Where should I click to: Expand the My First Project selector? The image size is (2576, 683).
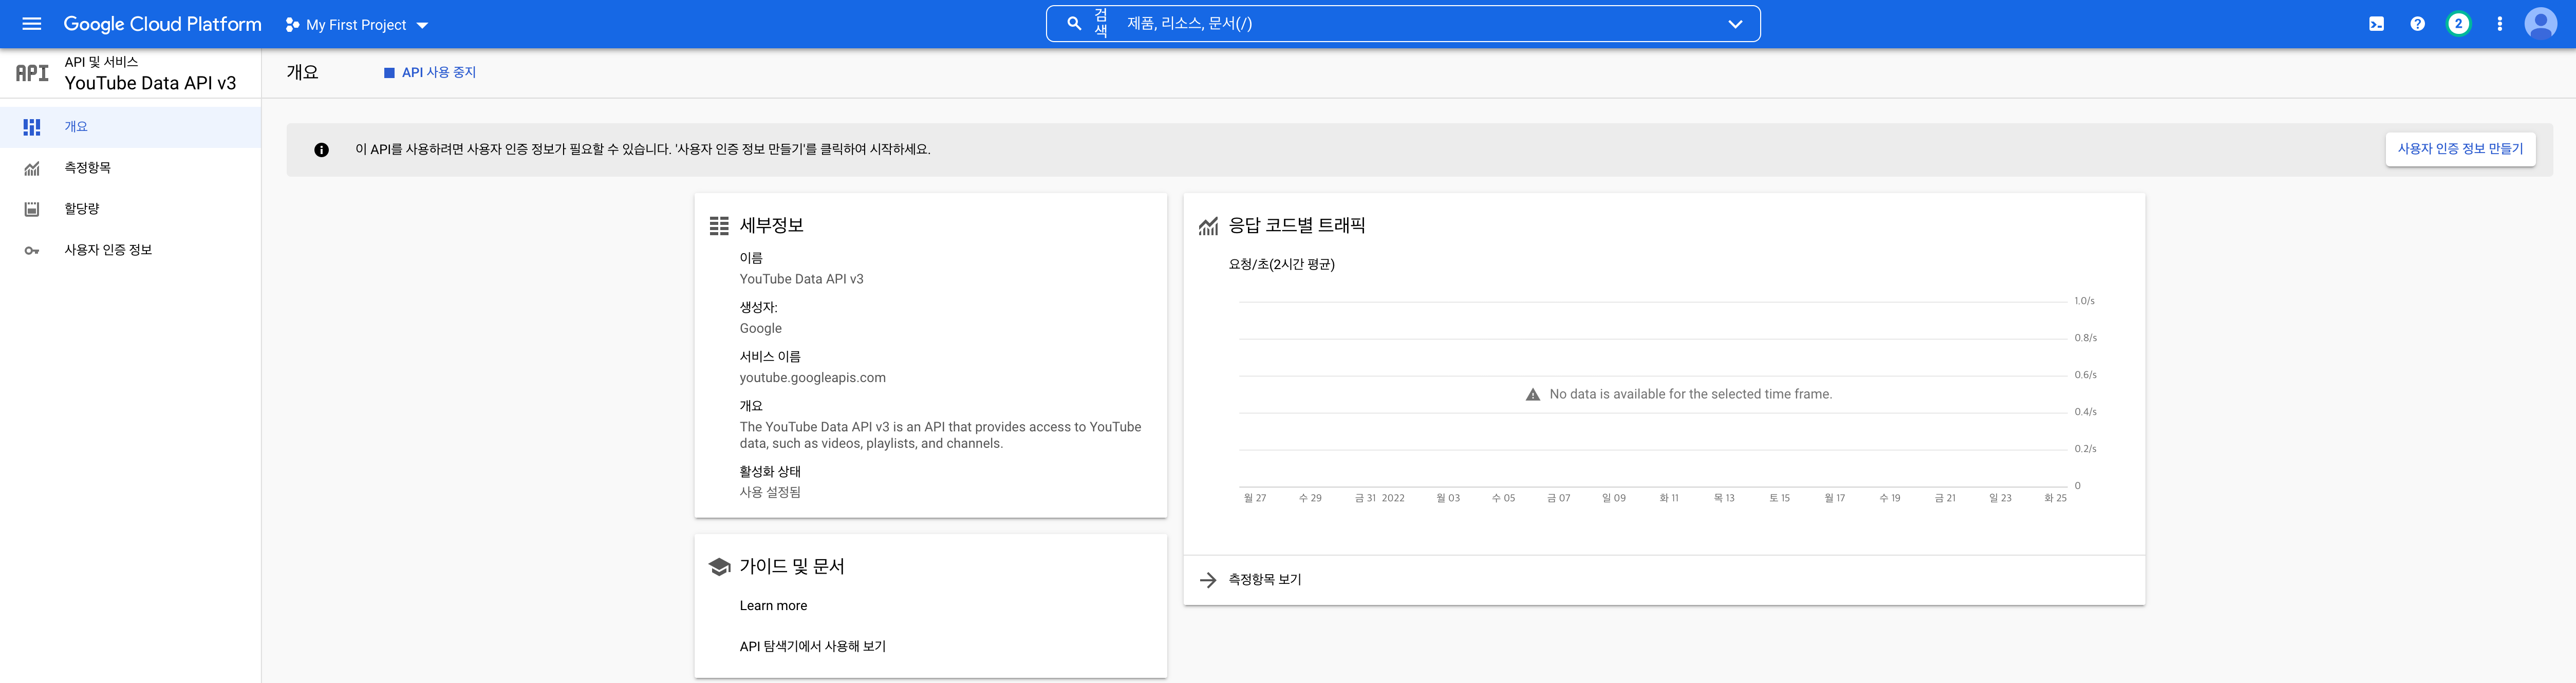pyautogui.click(x=357, y=25)
